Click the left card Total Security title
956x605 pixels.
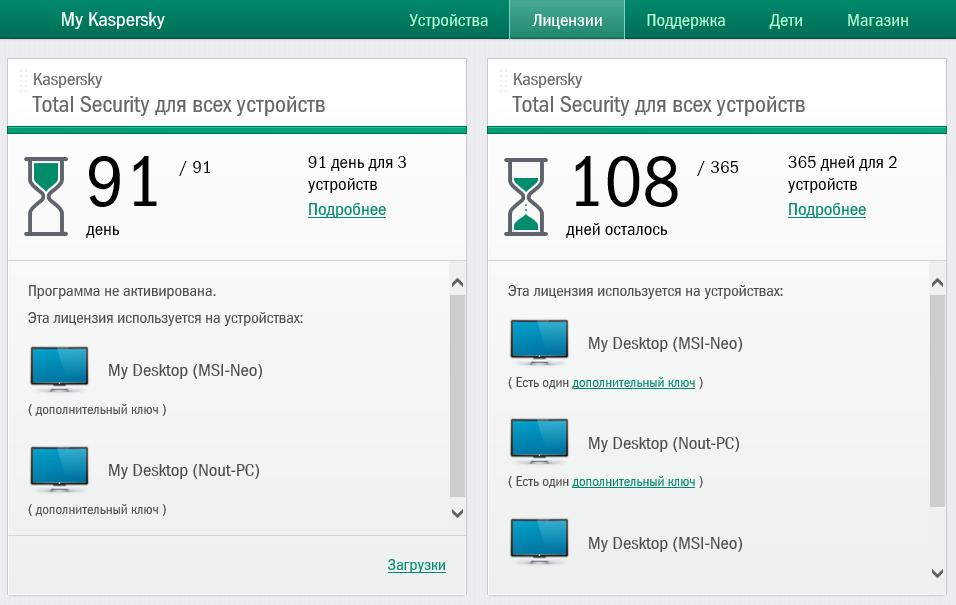[179, 105]
